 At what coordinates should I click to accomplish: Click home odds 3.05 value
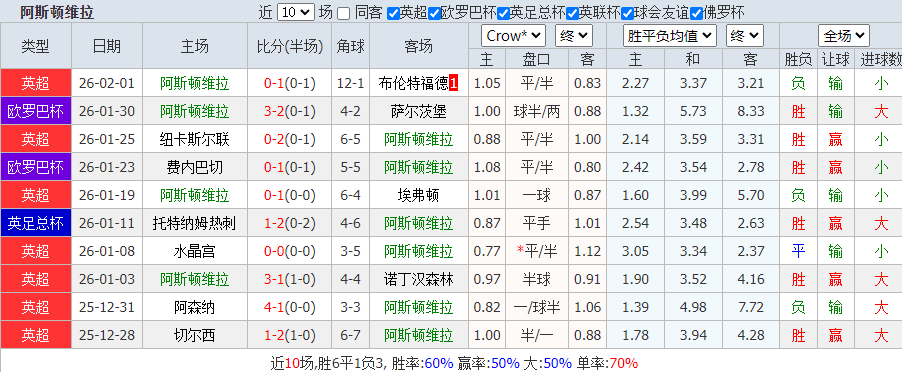point(636,251)
